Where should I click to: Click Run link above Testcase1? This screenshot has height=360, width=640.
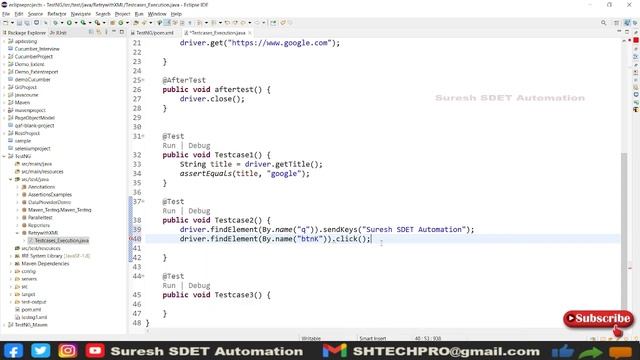pyautogui.click(x=169, y=146)
